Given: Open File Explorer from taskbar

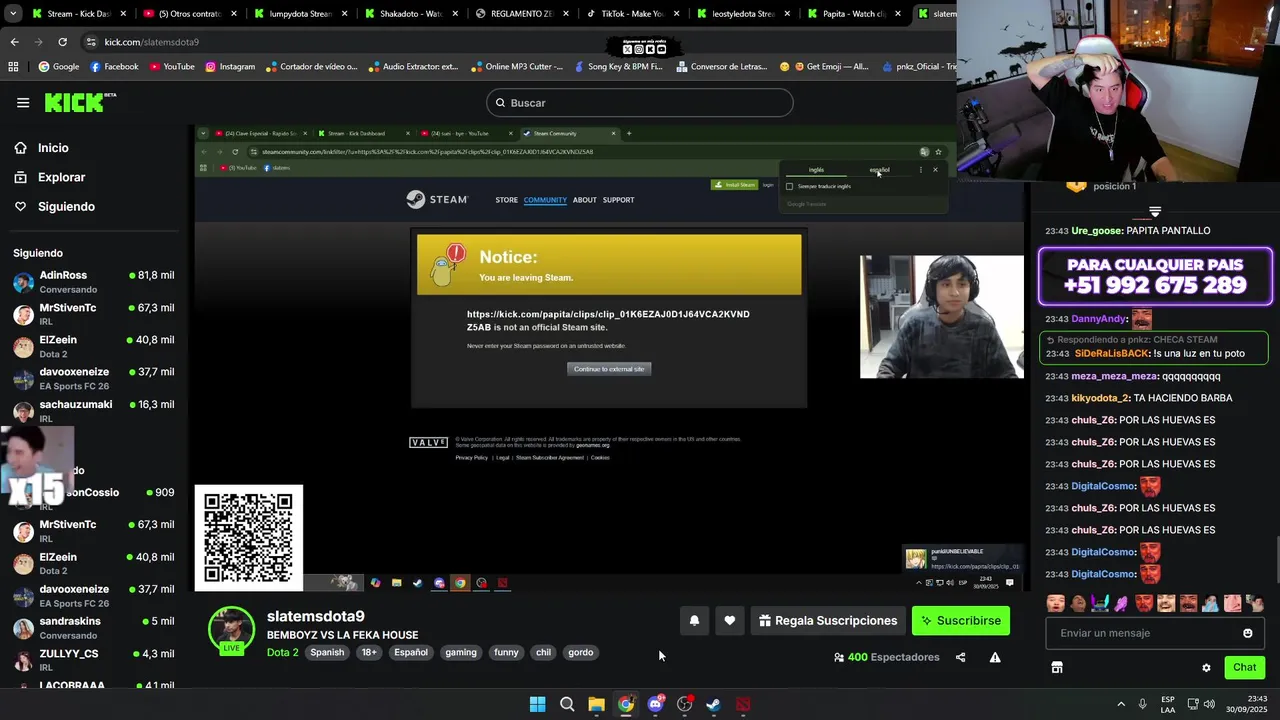Looking at the screenshot, I should click(596, 704).
